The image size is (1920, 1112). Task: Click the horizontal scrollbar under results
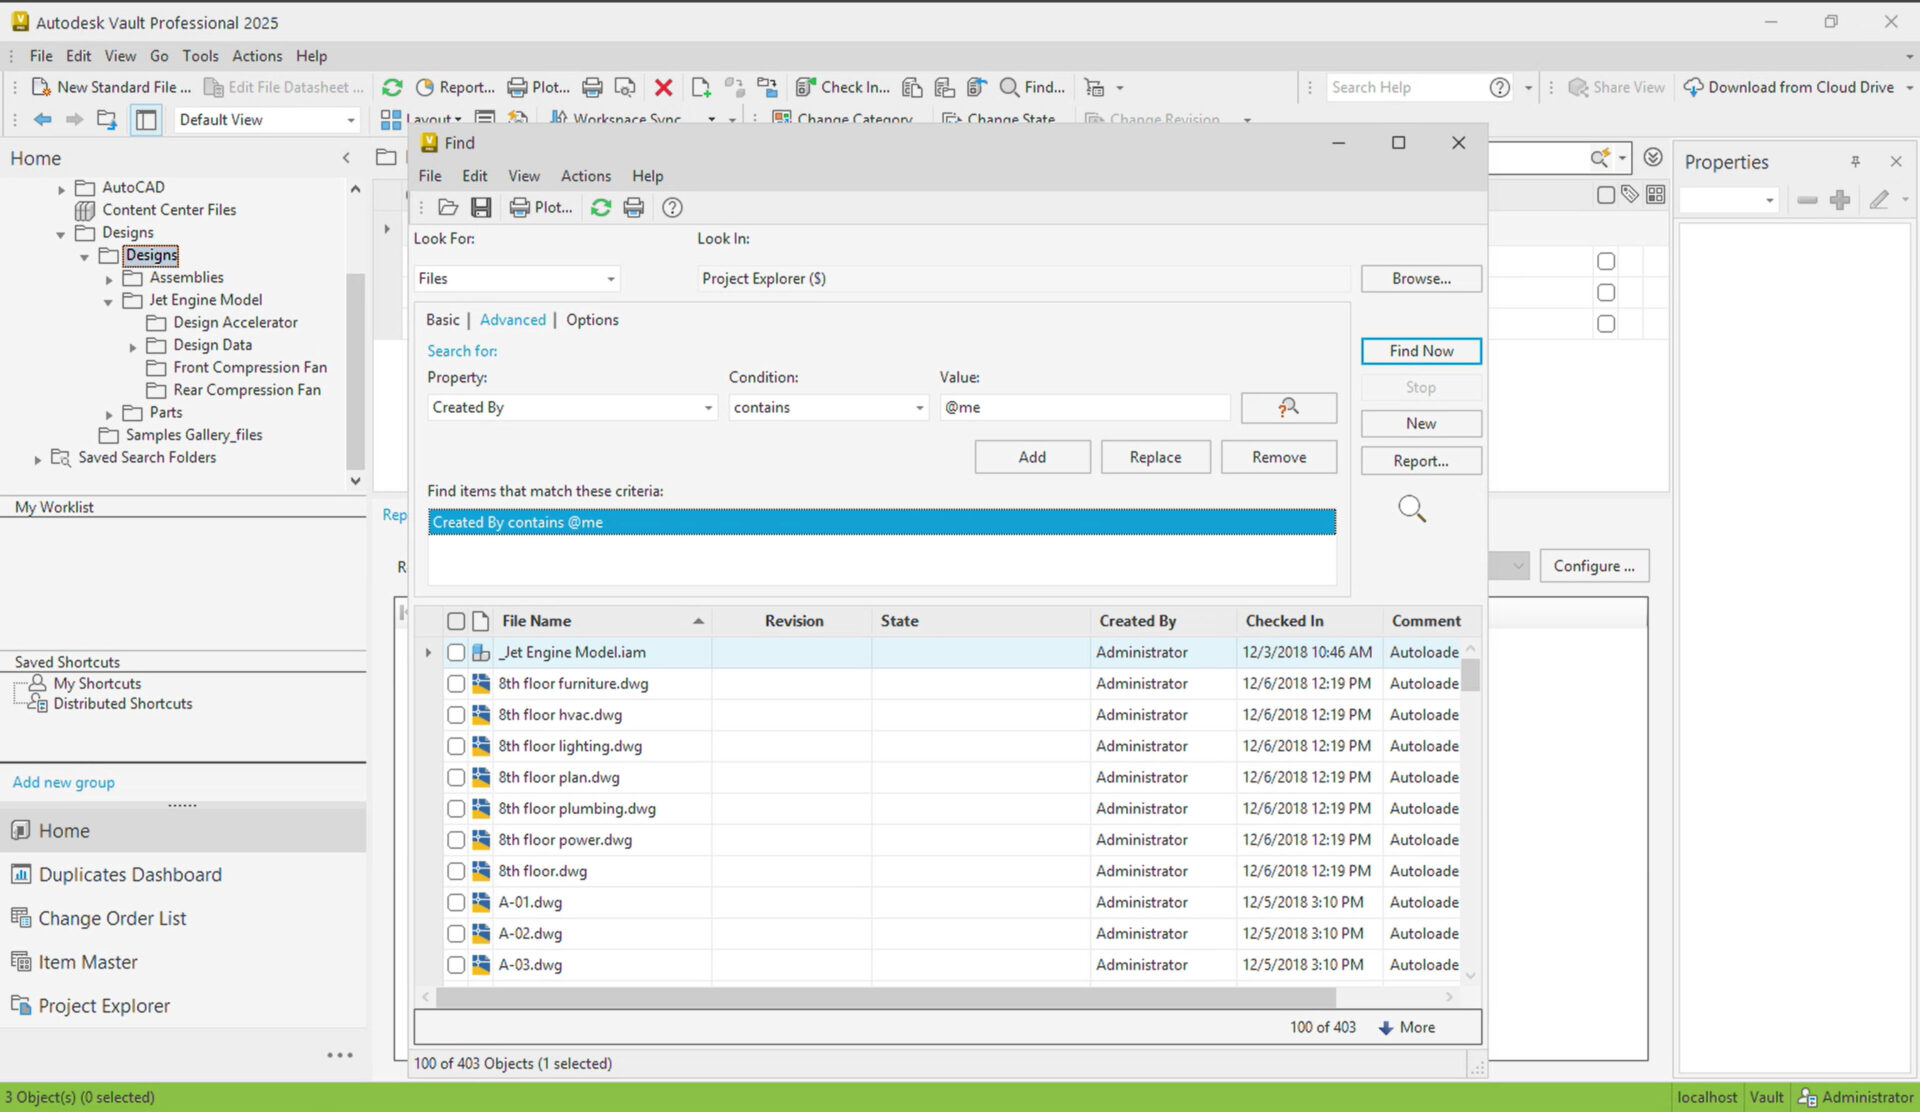pyautogui.click(x=885, y=997)
